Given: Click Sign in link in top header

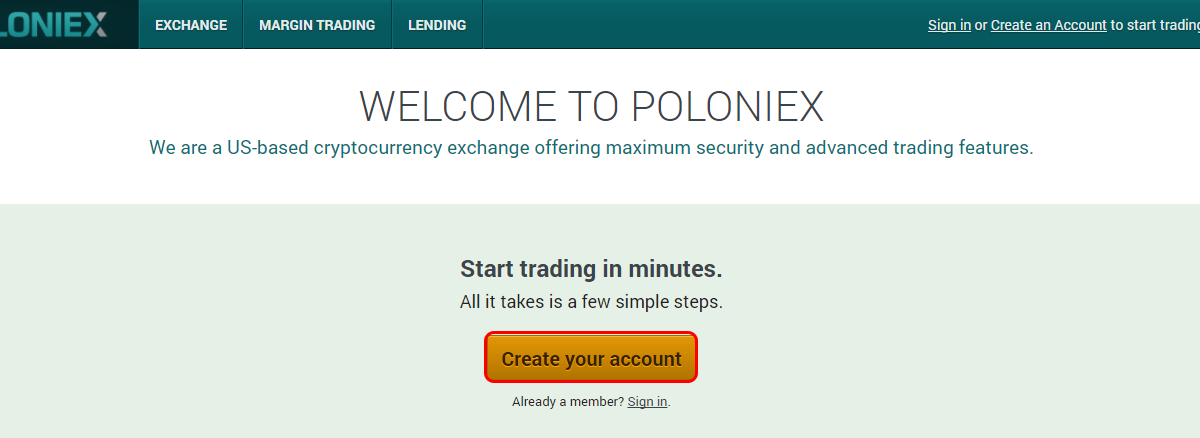Looking at the screenshot, I should pyautogui.click(x=949, y=25).
